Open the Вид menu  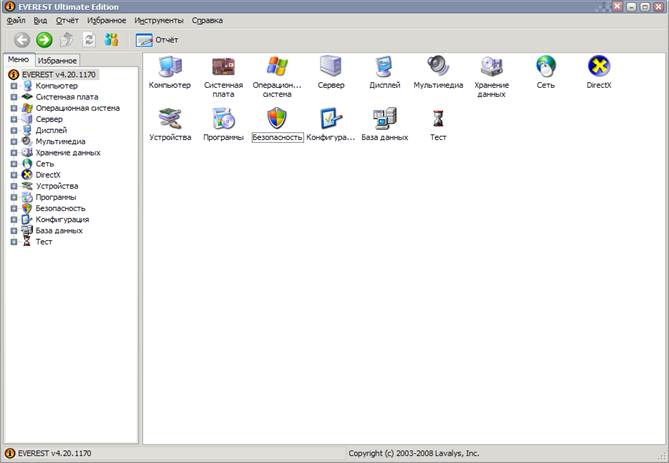tap(41, 20)
